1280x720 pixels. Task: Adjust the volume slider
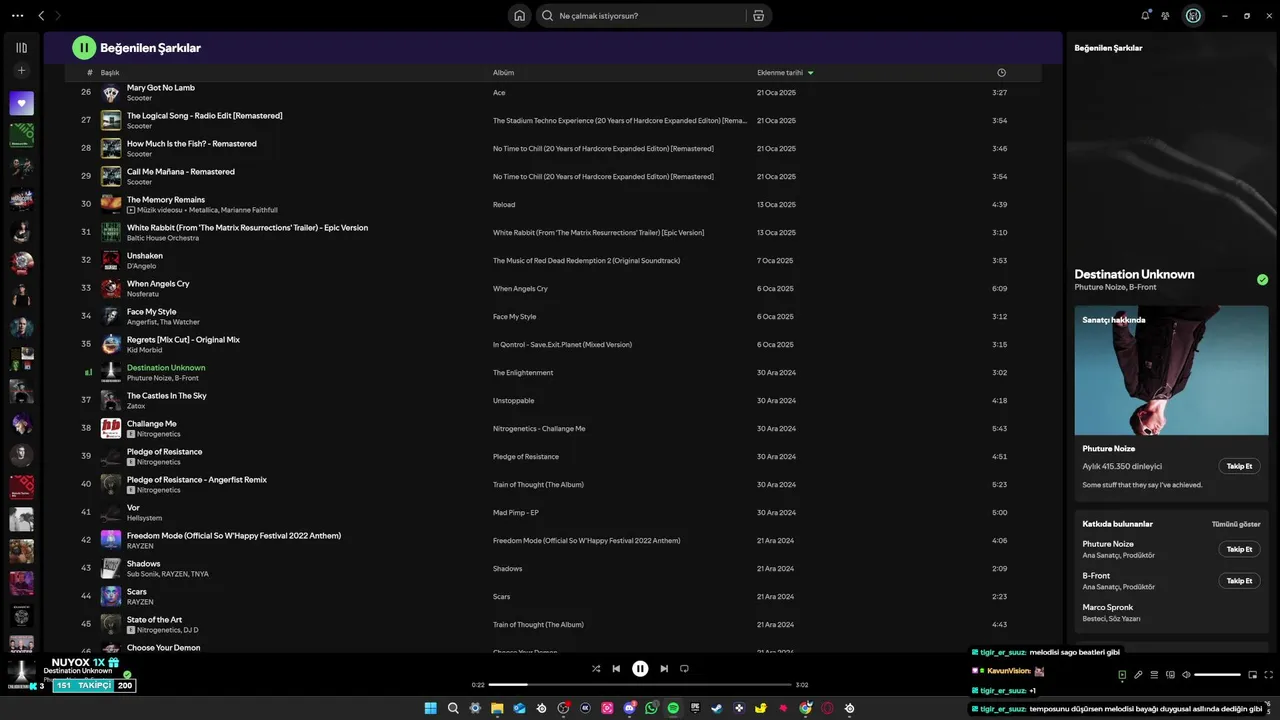point(1217,675)
